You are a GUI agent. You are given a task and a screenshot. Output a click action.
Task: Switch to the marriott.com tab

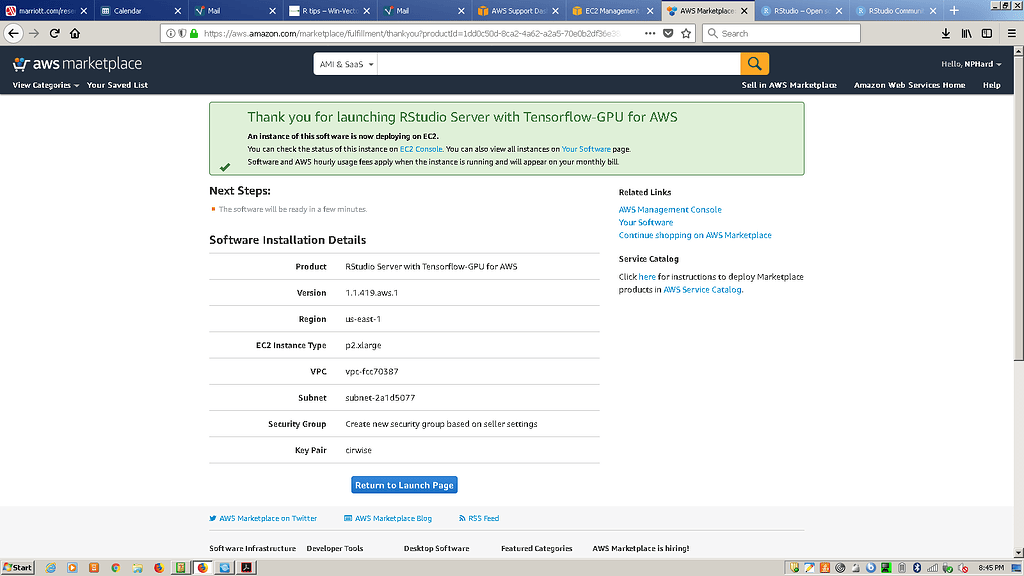pos(46,10)
